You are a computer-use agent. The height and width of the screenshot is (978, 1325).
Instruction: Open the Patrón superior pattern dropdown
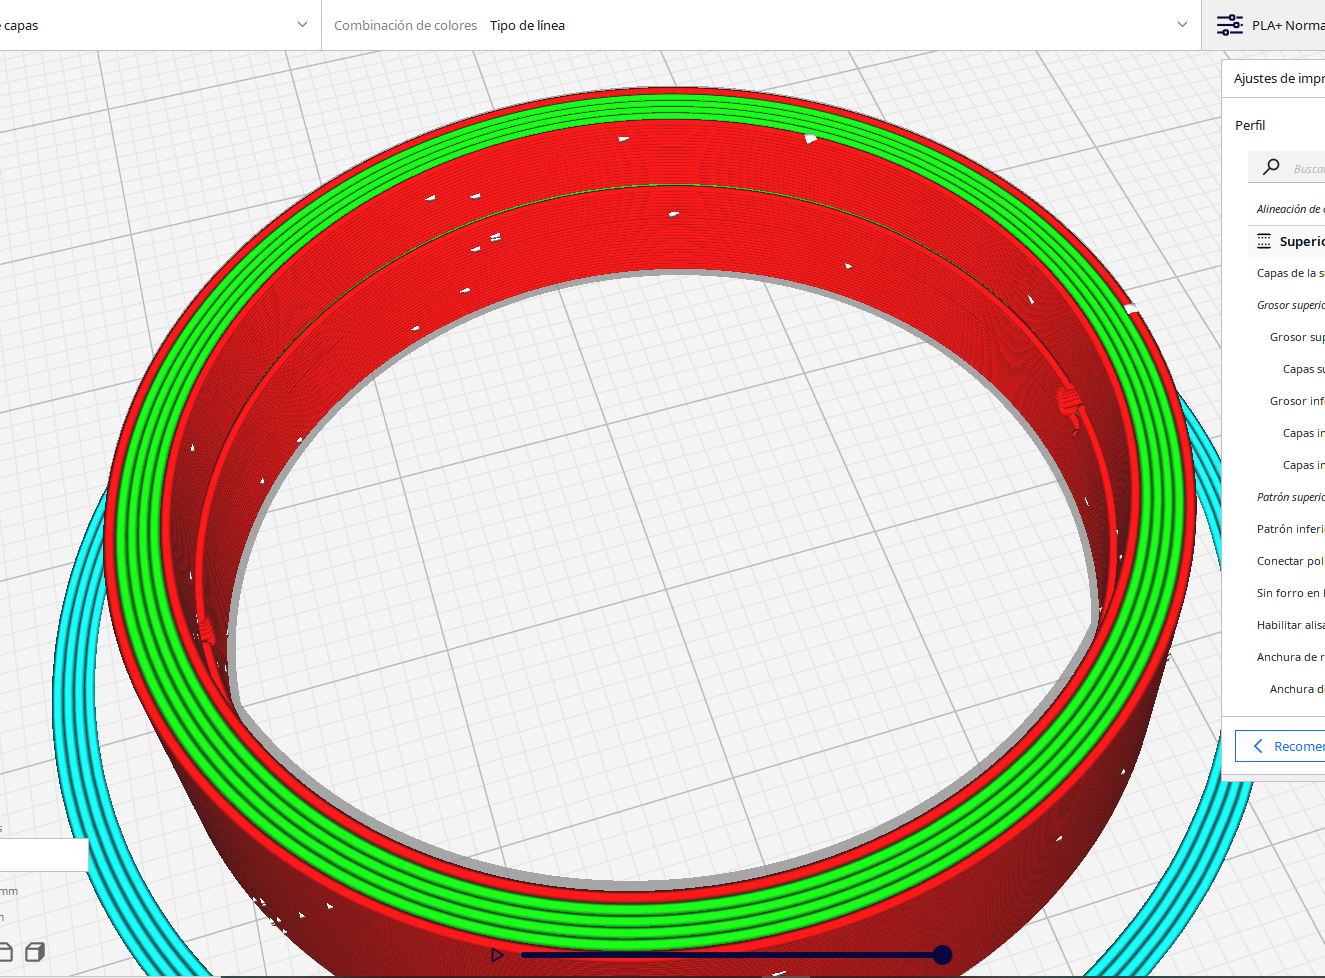(x=1291, y=496)
